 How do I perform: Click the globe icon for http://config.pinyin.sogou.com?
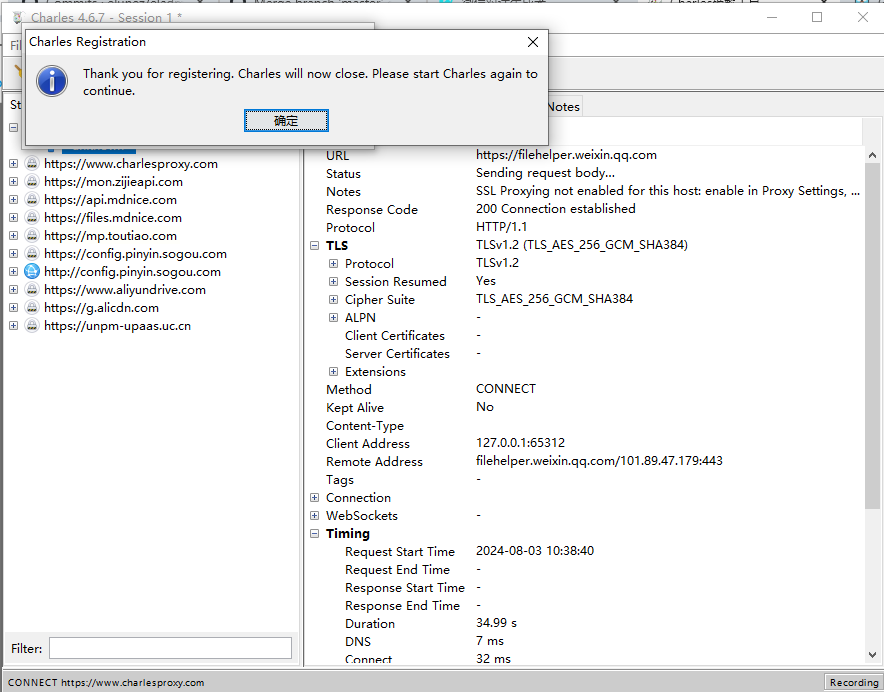click(x=32, y=272)
